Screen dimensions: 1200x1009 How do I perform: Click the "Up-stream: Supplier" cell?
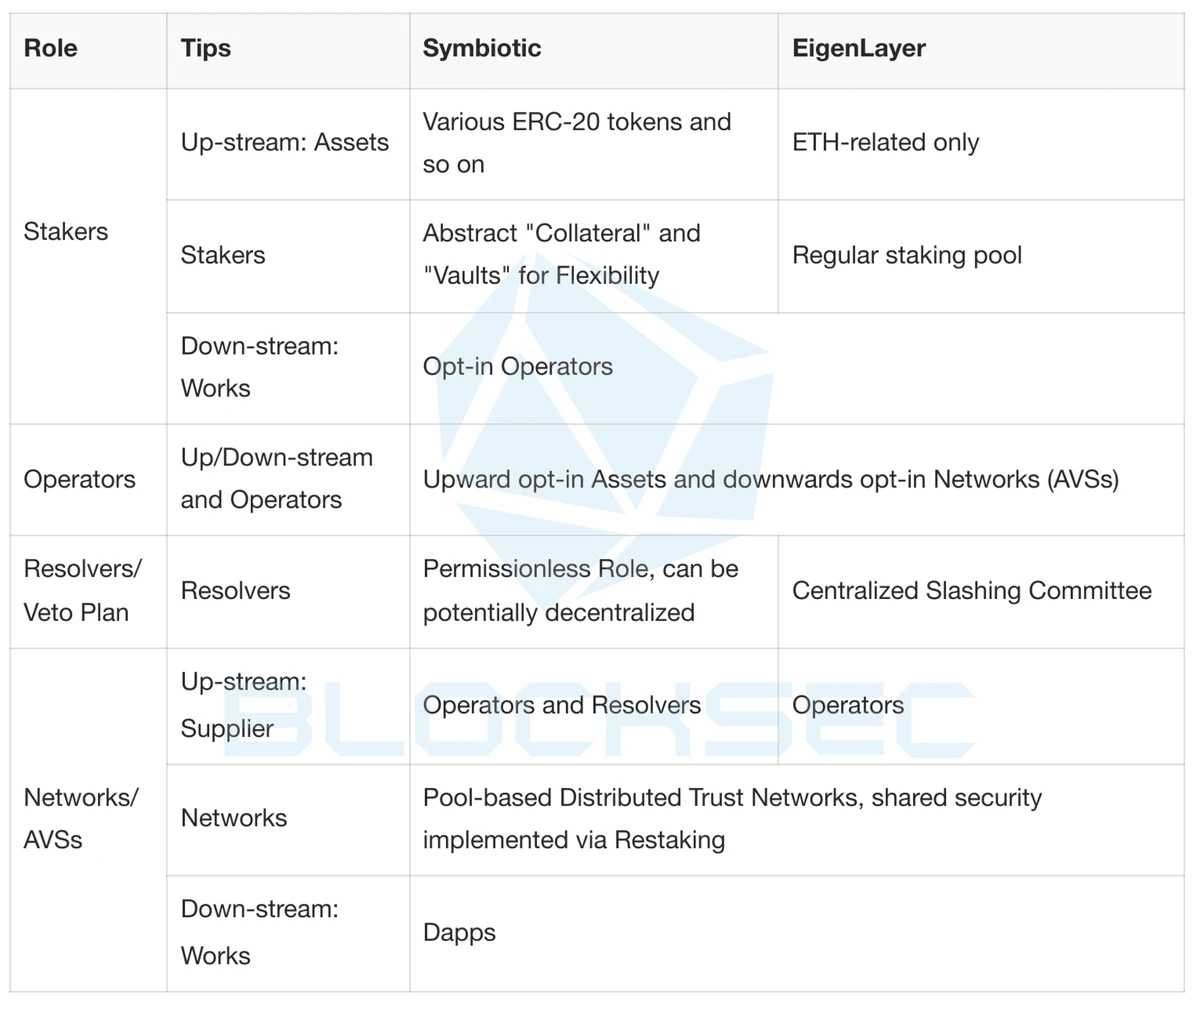coord(244,705)
